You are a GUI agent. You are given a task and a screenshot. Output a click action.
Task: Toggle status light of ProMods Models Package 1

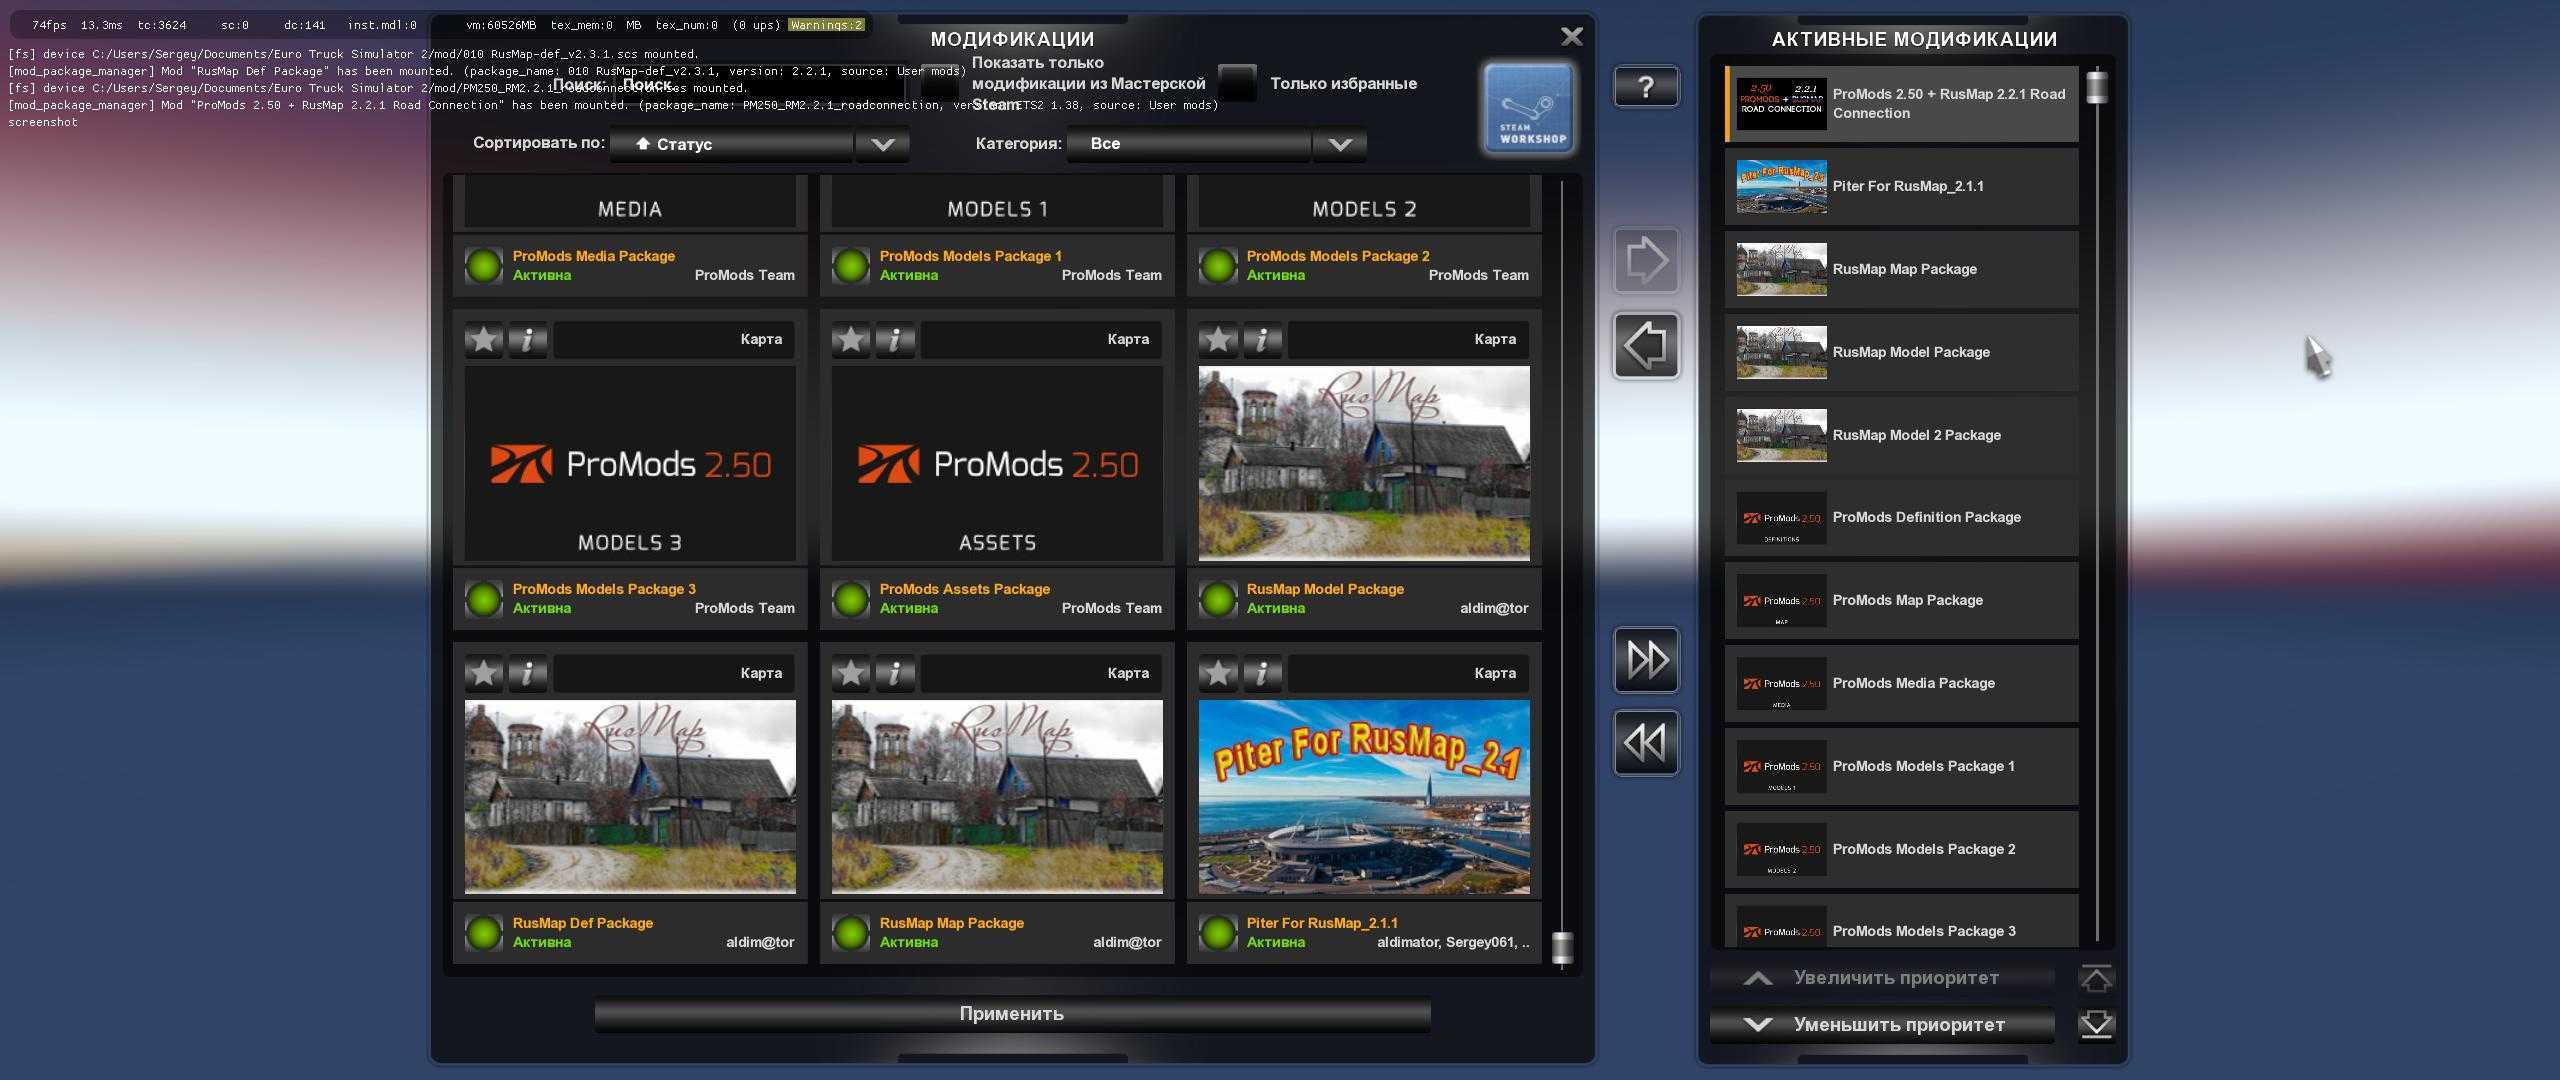851,266
